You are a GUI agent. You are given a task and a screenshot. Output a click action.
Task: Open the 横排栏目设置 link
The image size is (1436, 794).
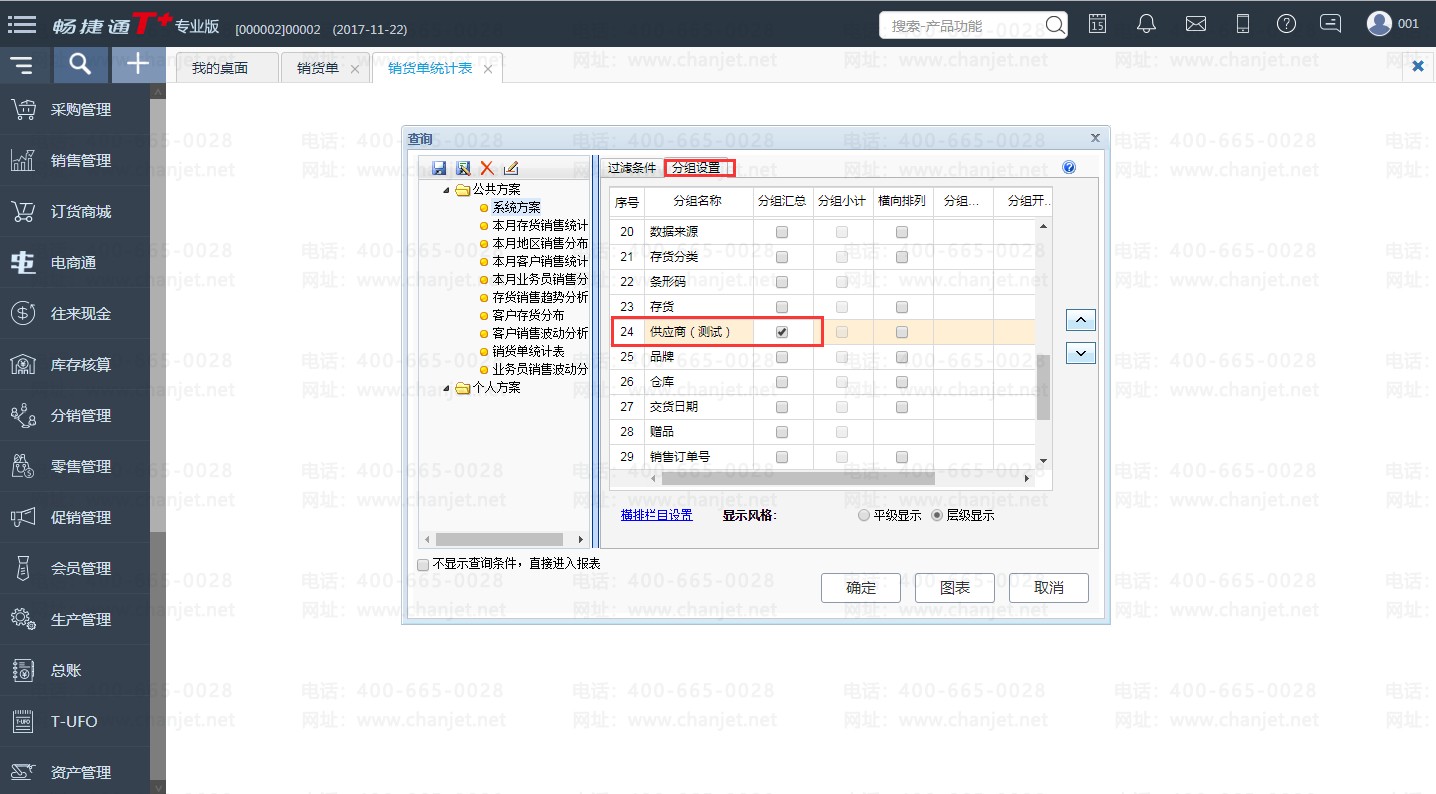tap(657, 516)
